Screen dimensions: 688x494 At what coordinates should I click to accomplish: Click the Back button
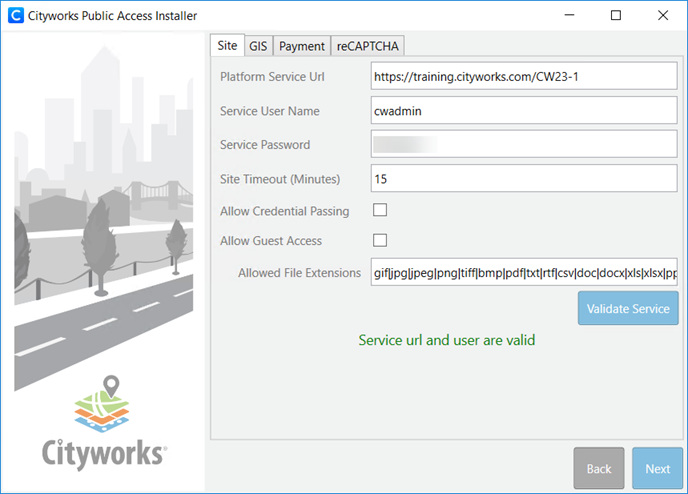tap(598, 468)
